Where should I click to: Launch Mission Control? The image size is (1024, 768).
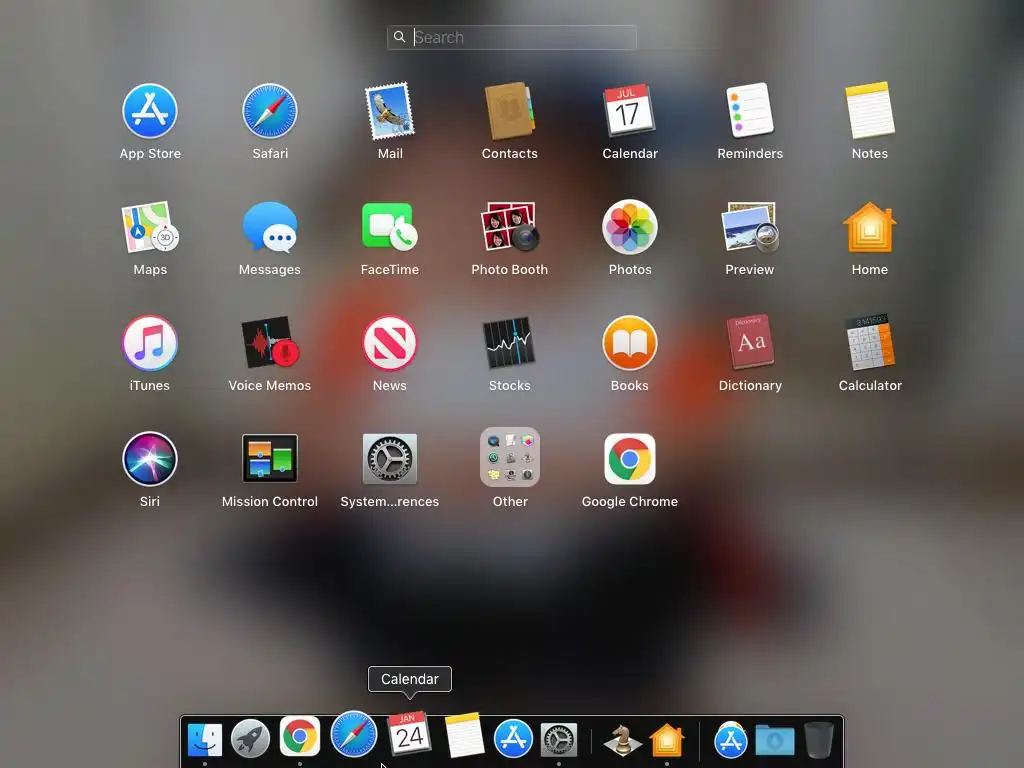[x=270, y=458]
